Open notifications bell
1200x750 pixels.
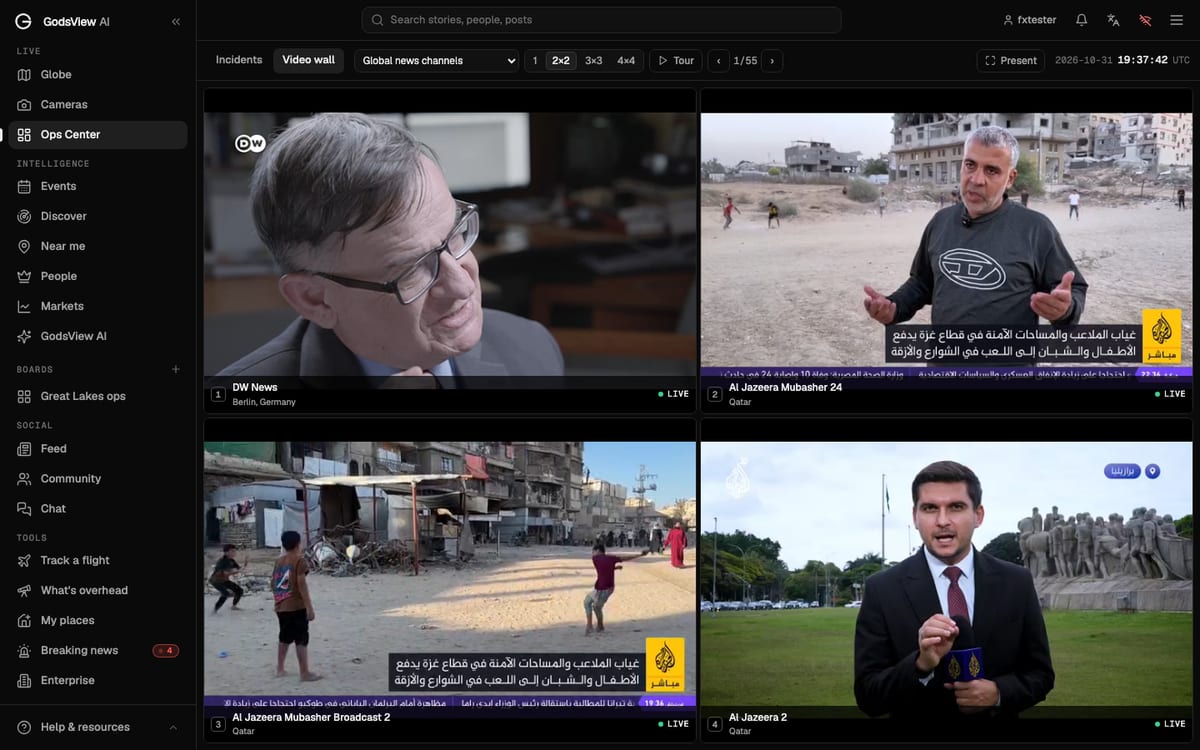[x=1081, y=20]
